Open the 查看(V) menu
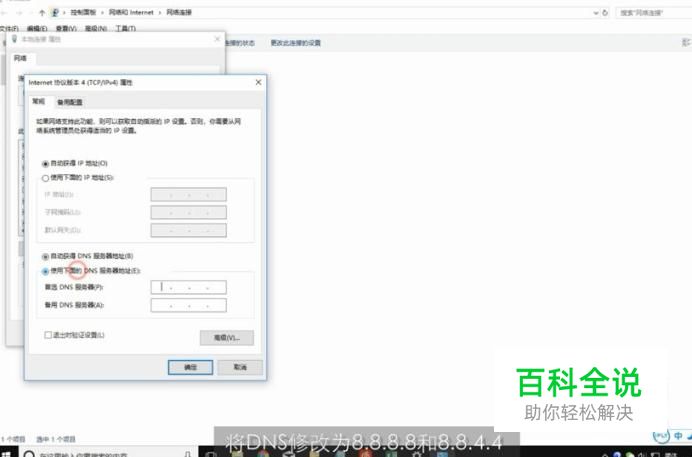Viewport: 692px width, 457px height. [x=66, y=29]
